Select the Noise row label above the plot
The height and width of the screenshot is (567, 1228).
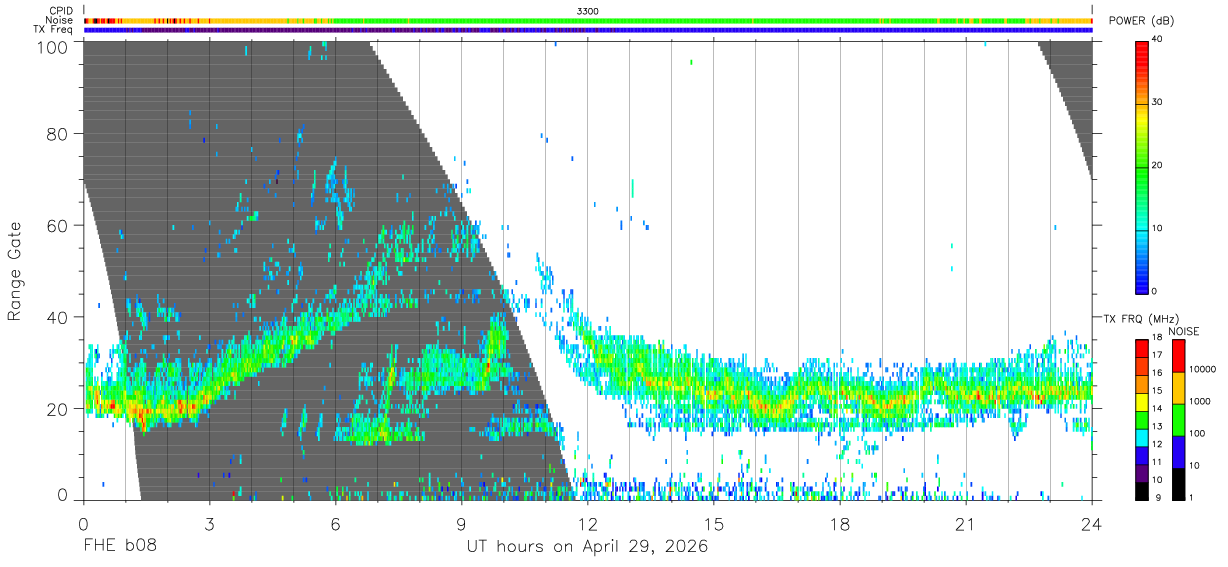[x=58, y=20]
